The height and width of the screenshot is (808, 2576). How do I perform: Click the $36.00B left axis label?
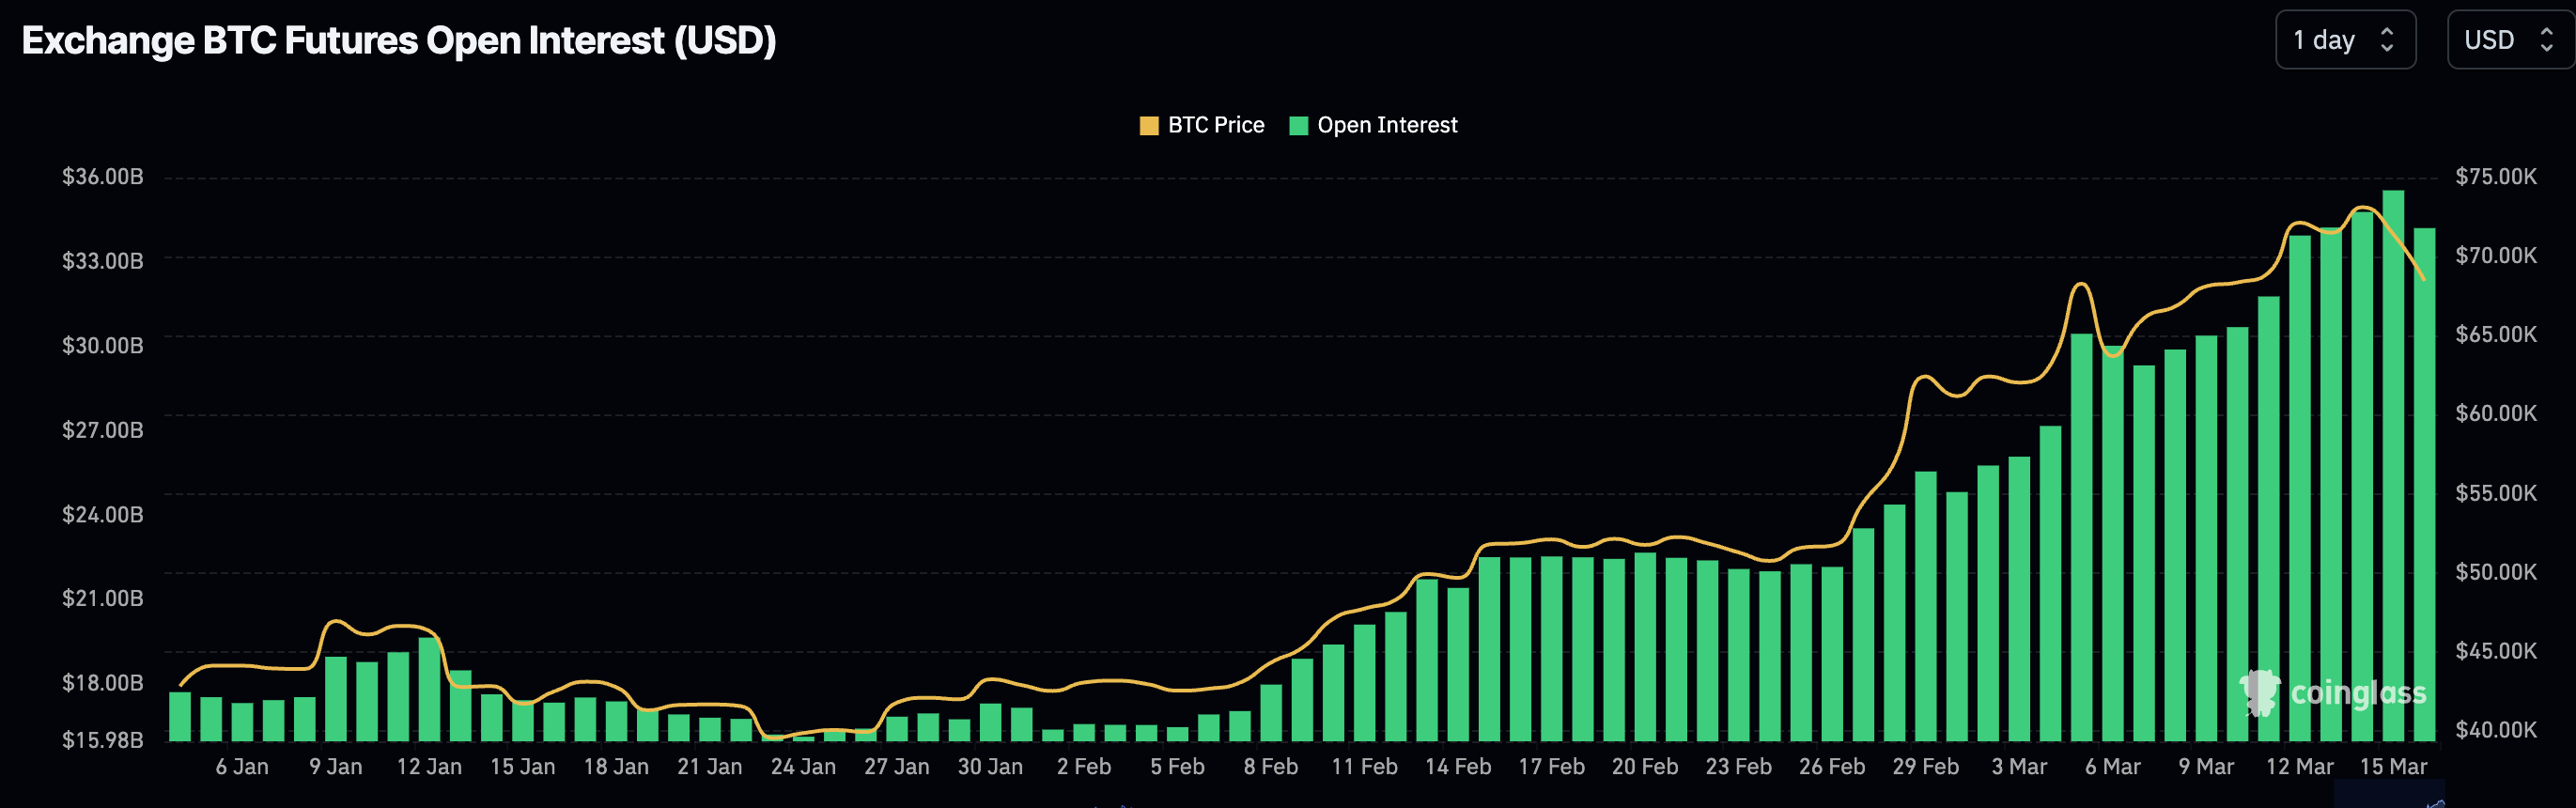(103, 177)
